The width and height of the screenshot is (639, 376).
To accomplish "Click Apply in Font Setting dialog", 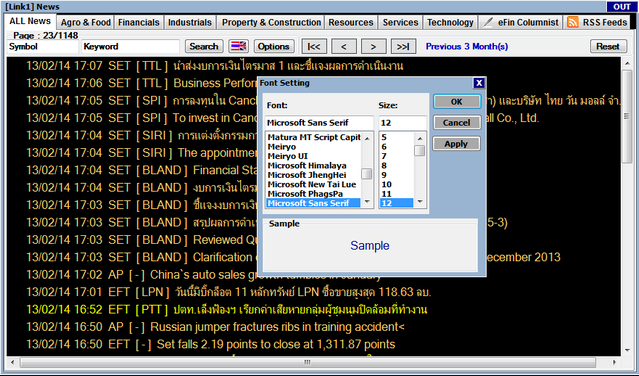I will tap(456, 144).
